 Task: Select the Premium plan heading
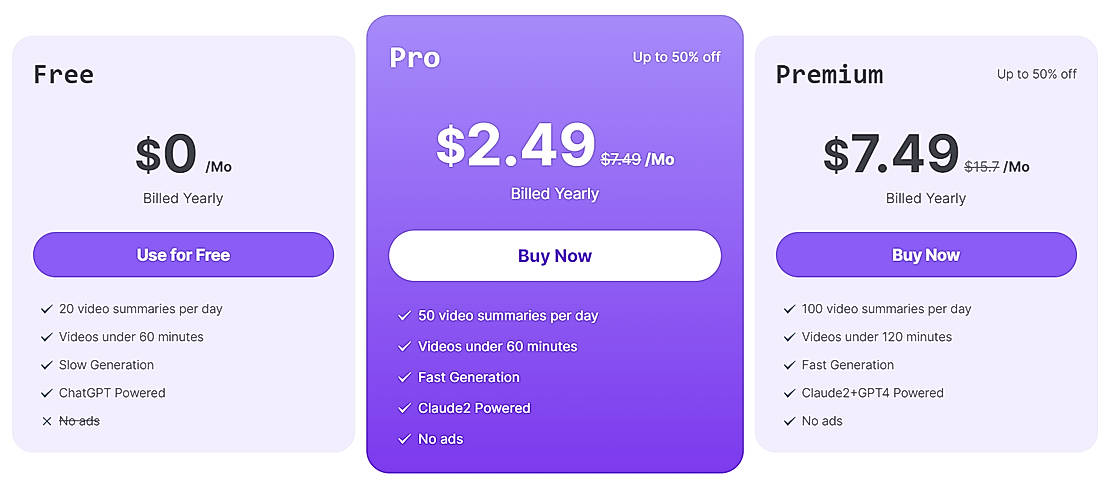coord(829,75)
